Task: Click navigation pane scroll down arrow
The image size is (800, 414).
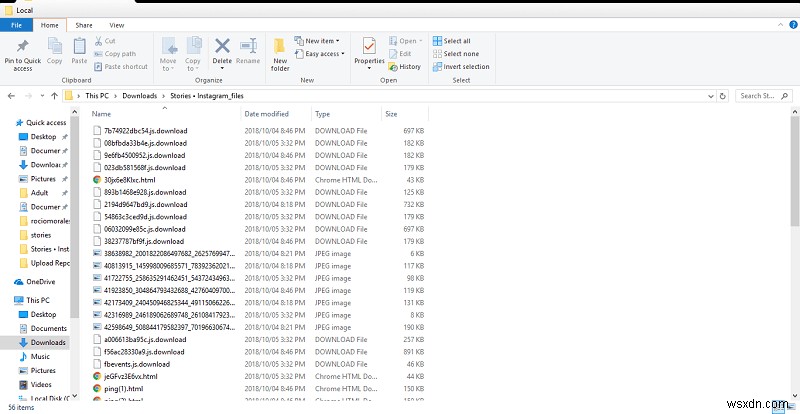Action: pos(74,396)
